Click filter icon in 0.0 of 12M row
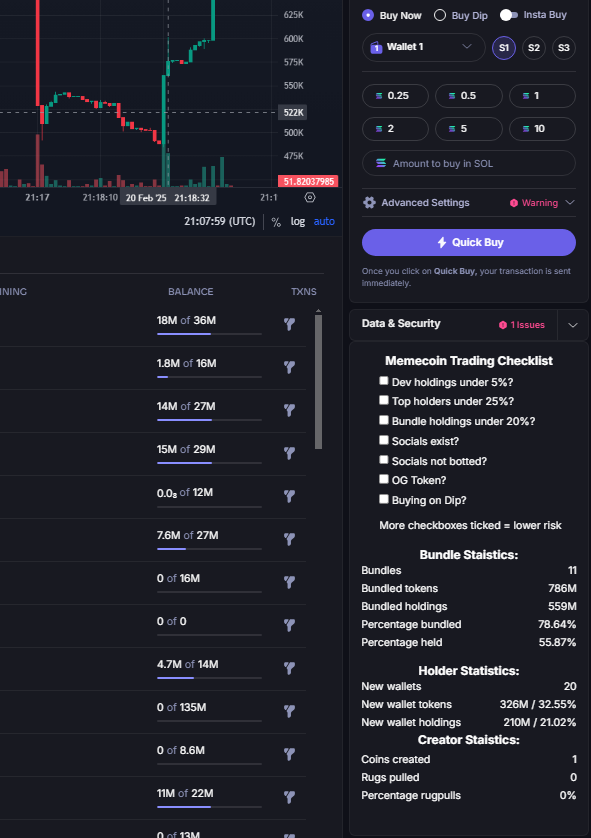Viewport: 591px width, 838px height. 290,496
